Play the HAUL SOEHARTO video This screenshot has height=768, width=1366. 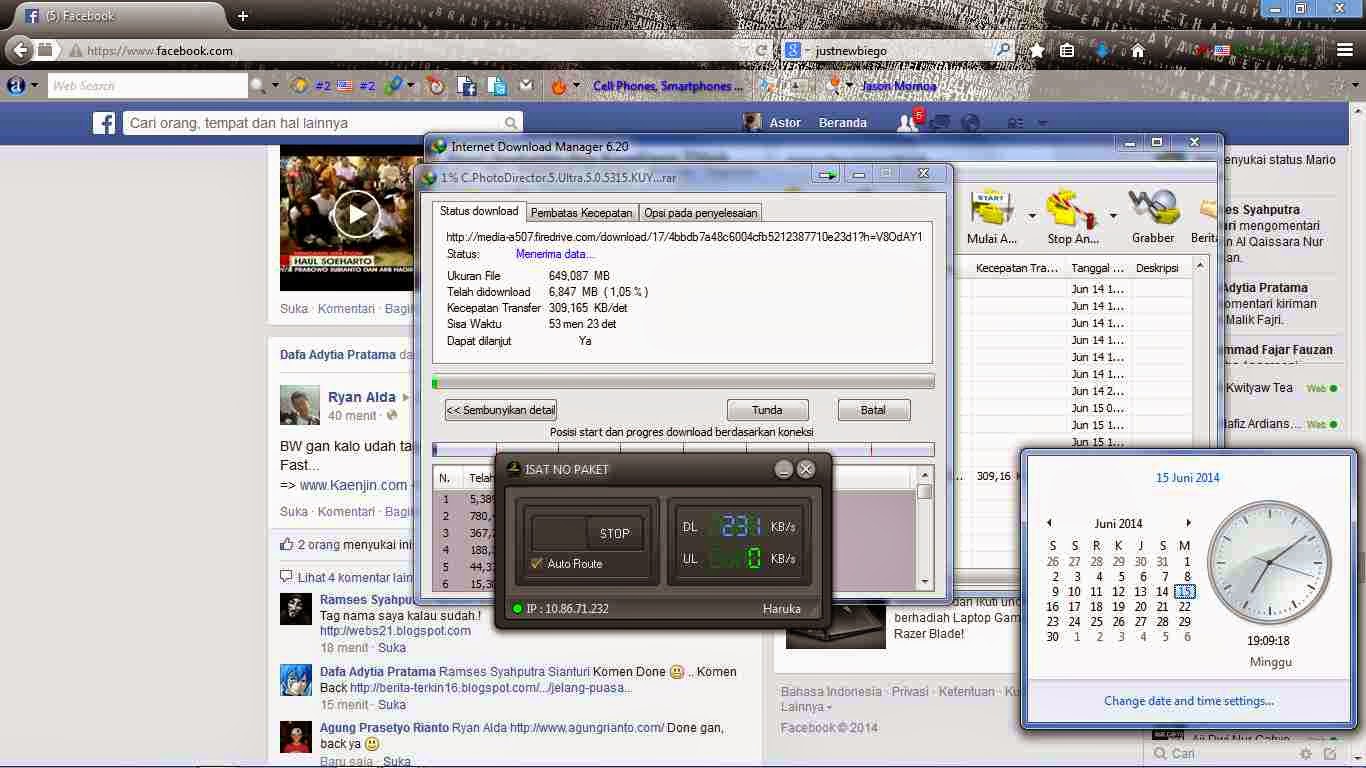[356, 212]
